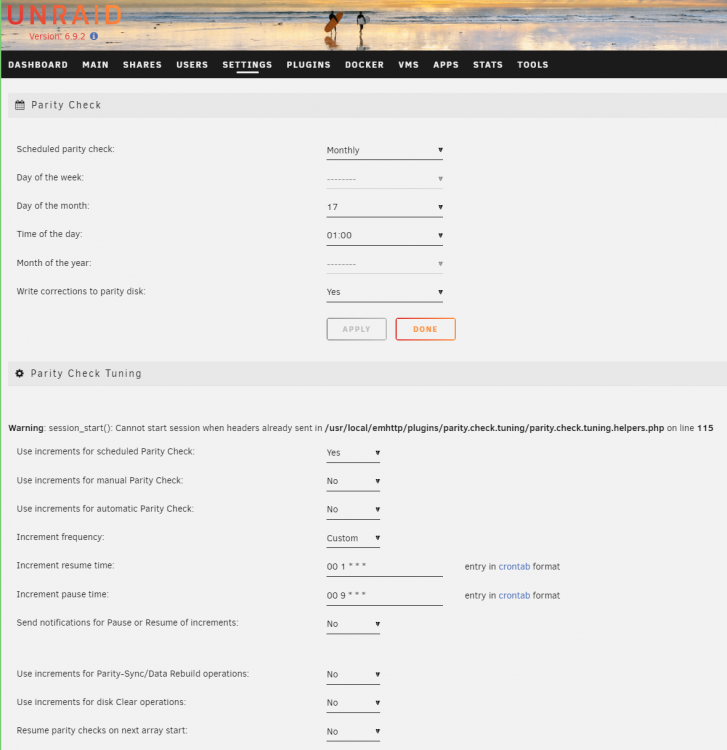Click the Parity Check calendar icon

click(20, 105)
